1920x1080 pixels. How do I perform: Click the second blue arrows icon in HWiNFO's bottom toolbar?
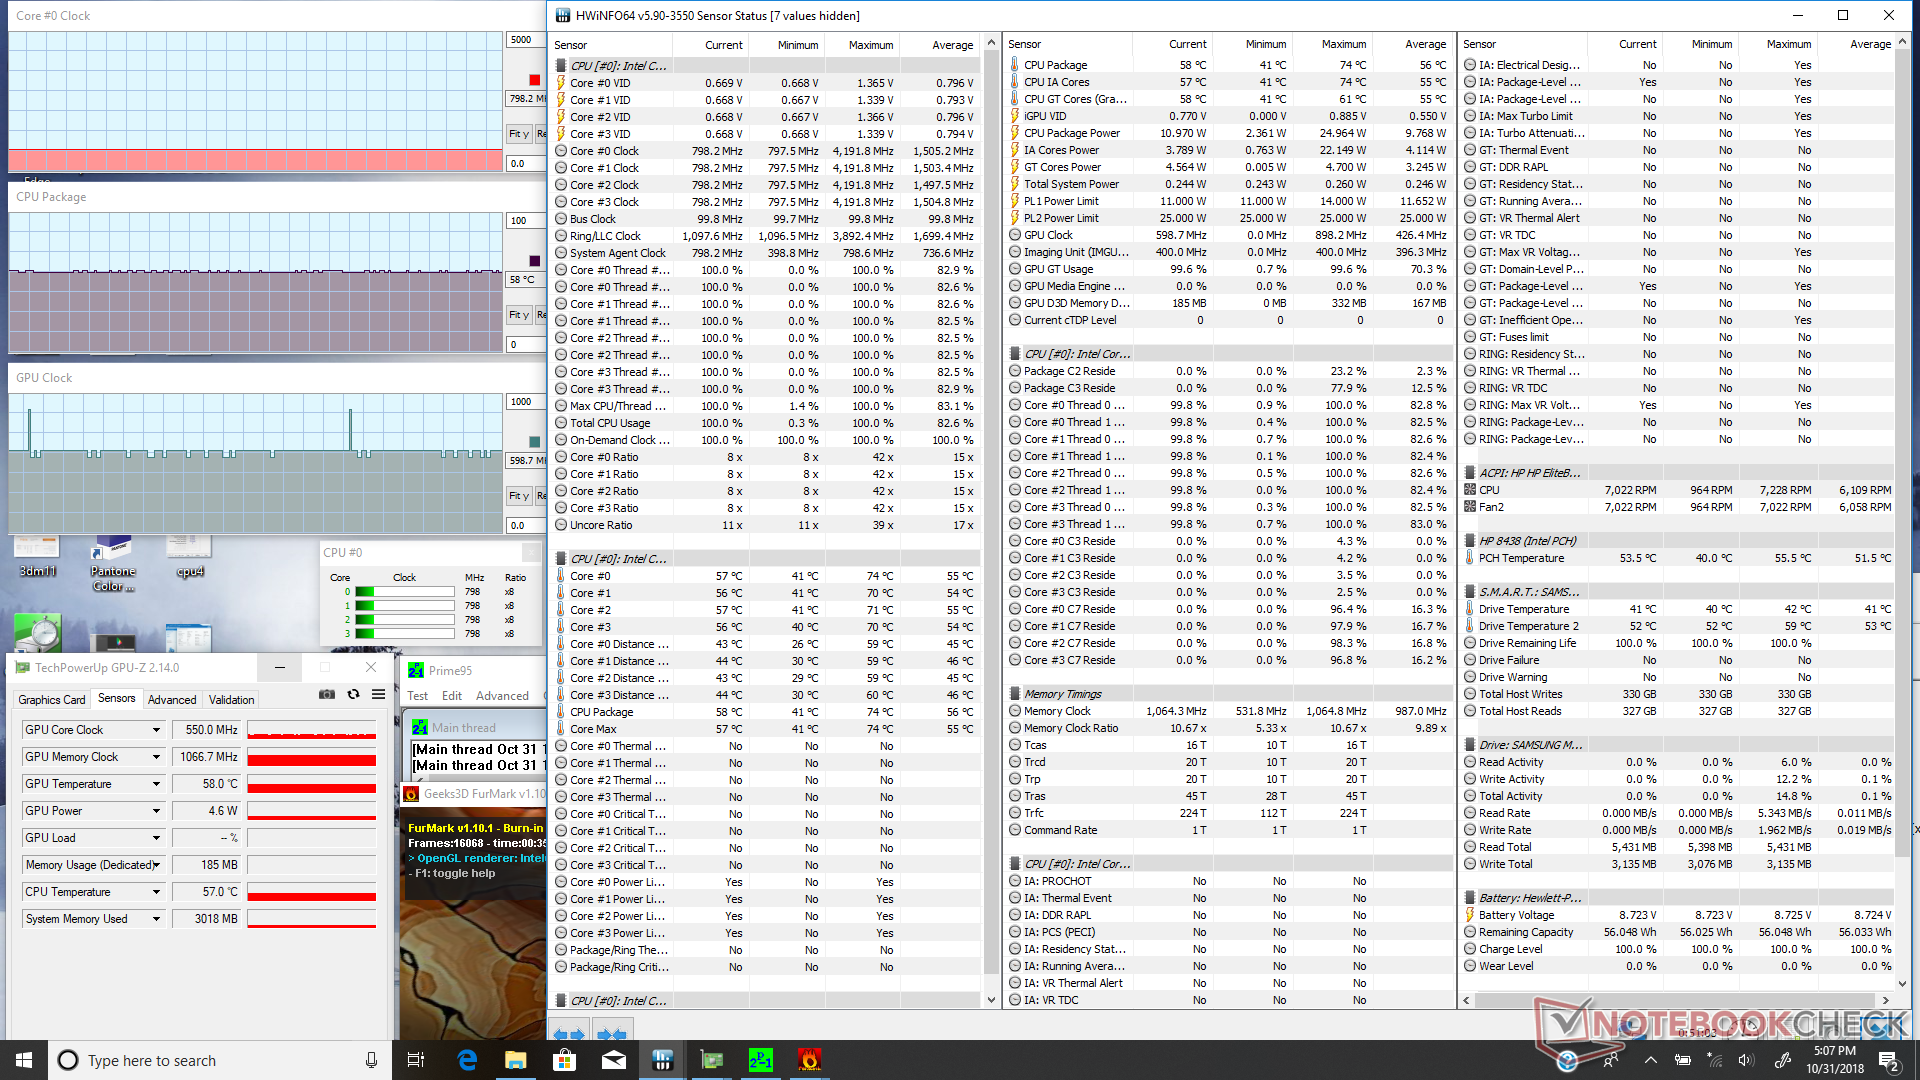click(611, 1033)
